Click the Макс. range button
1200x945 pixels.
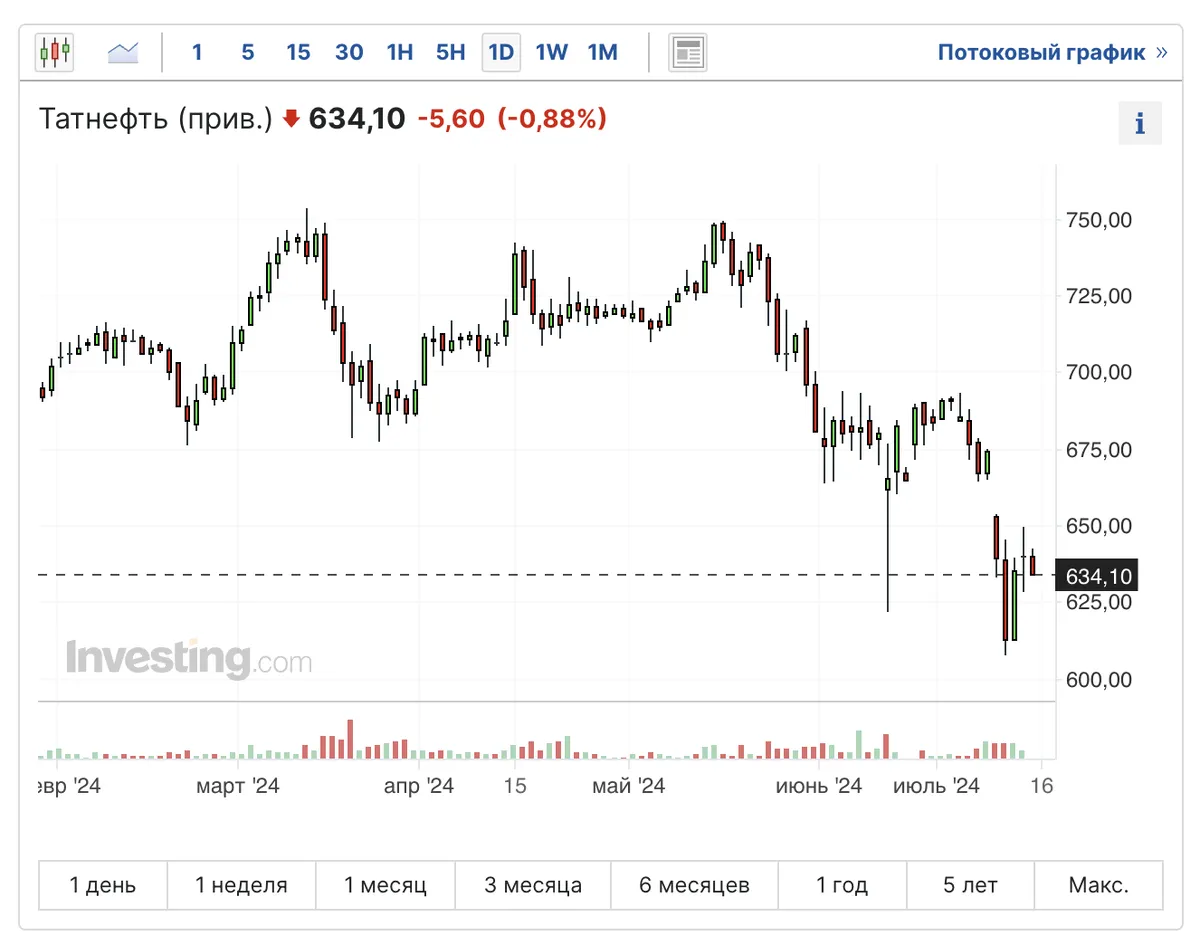point(1098,885)
